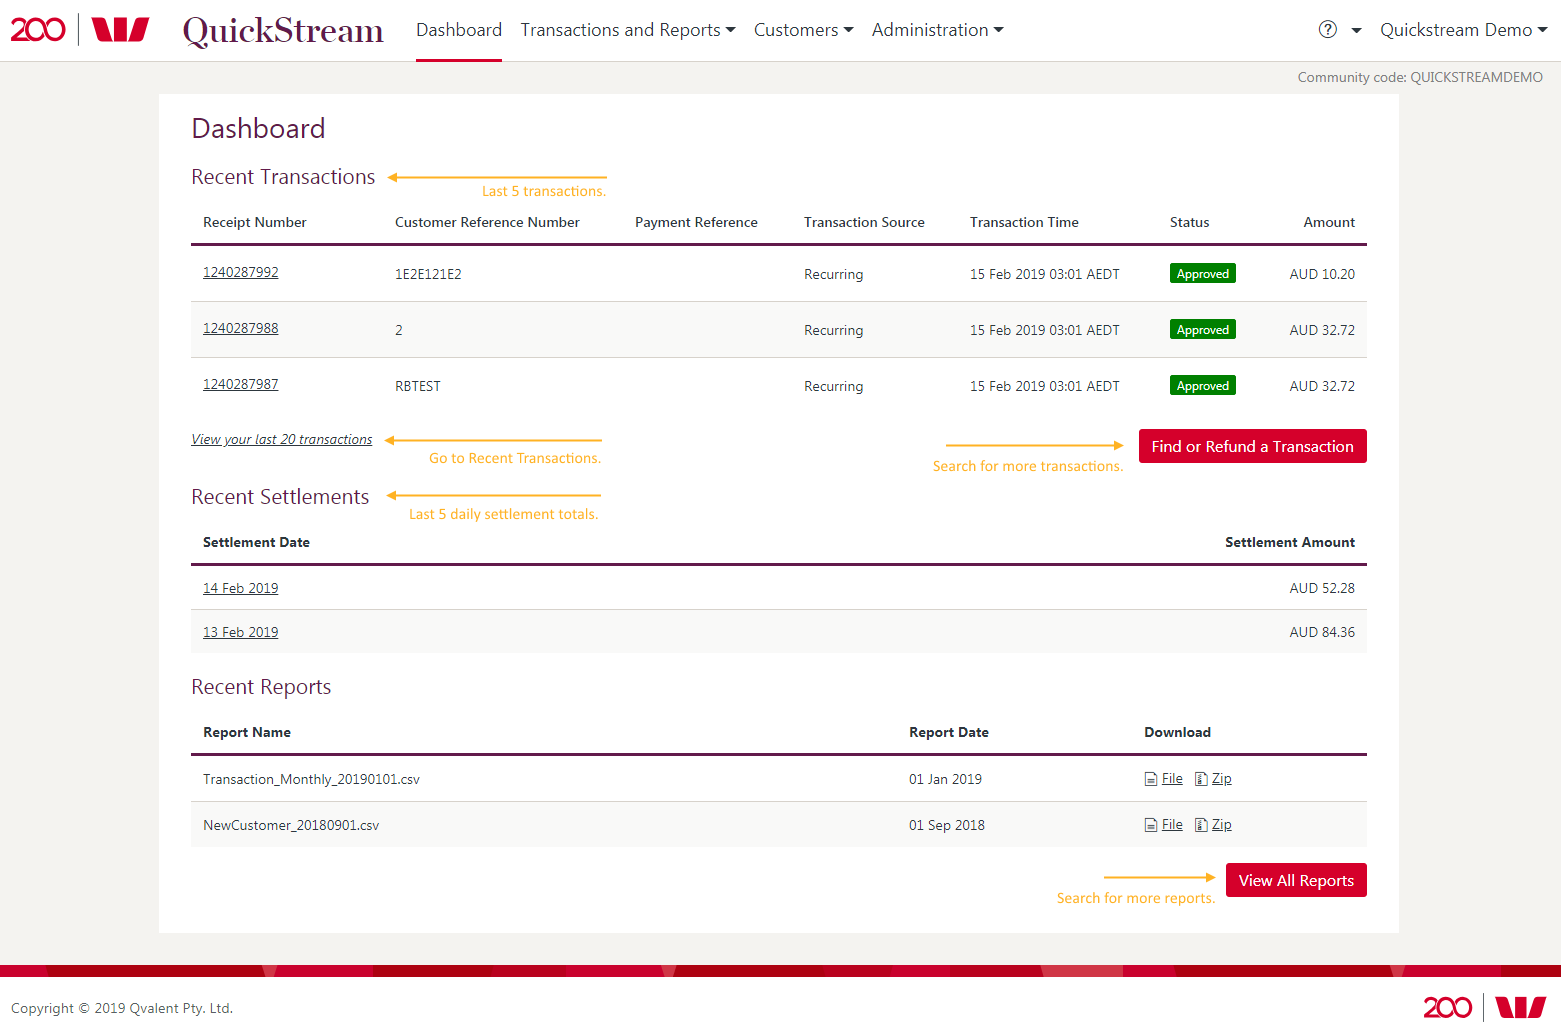Open the 14 Feb 2019 settlement

coord(241,588)
